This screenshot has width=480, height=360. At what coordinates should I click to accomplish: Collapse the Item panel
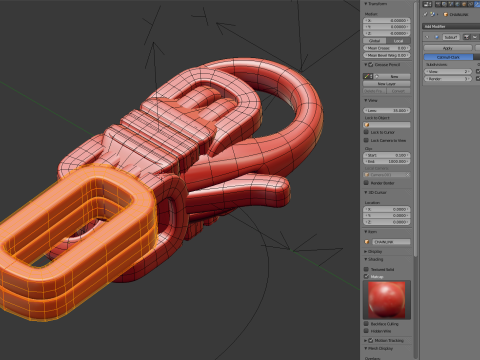click(x=366, y=232)
